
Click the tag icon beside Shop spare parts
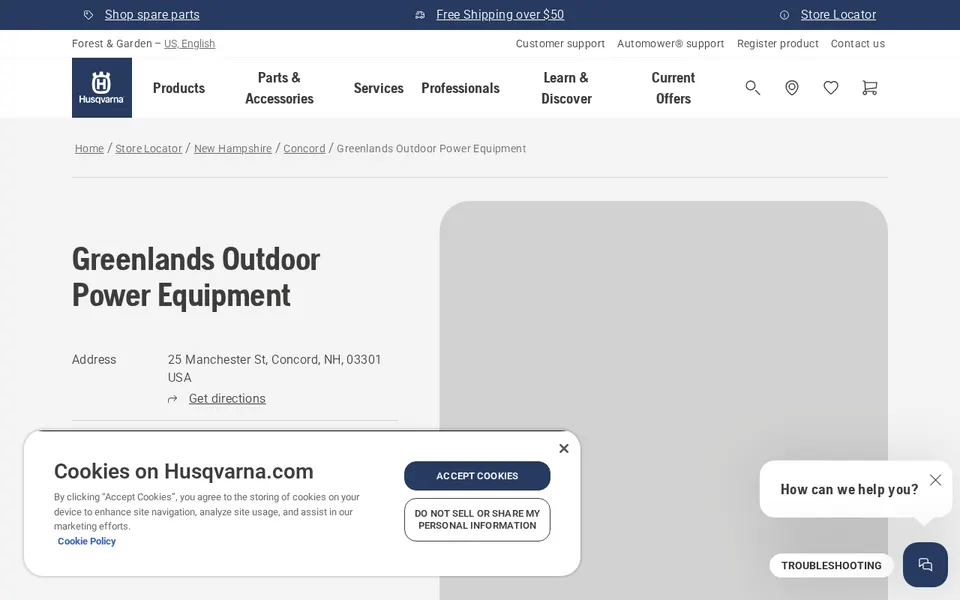click(88, 15)
